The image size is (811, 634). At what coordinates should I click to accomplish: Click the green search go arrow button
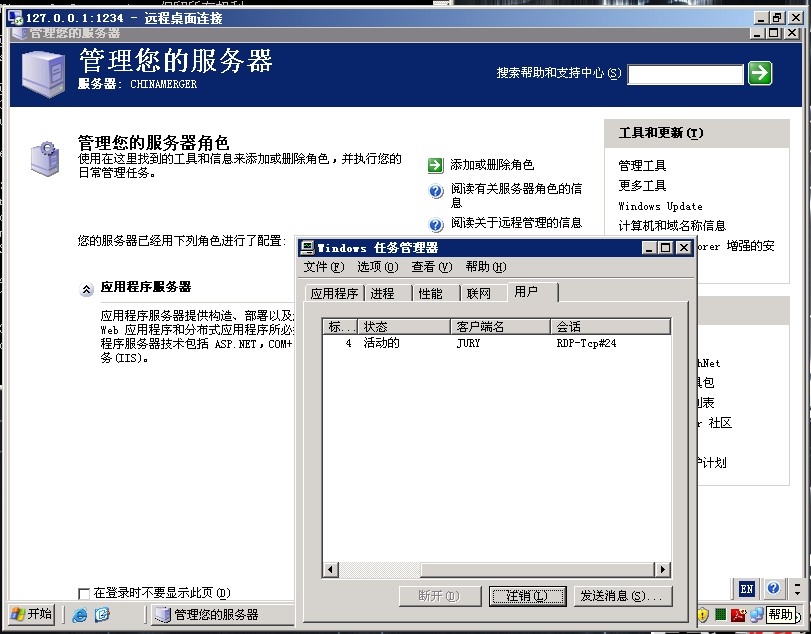pos(760,73)
